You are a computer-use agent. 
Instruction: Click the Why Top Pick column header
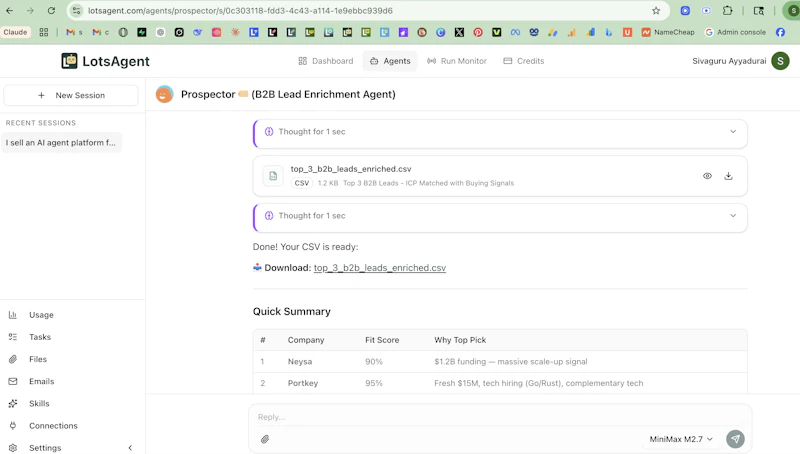460,340
